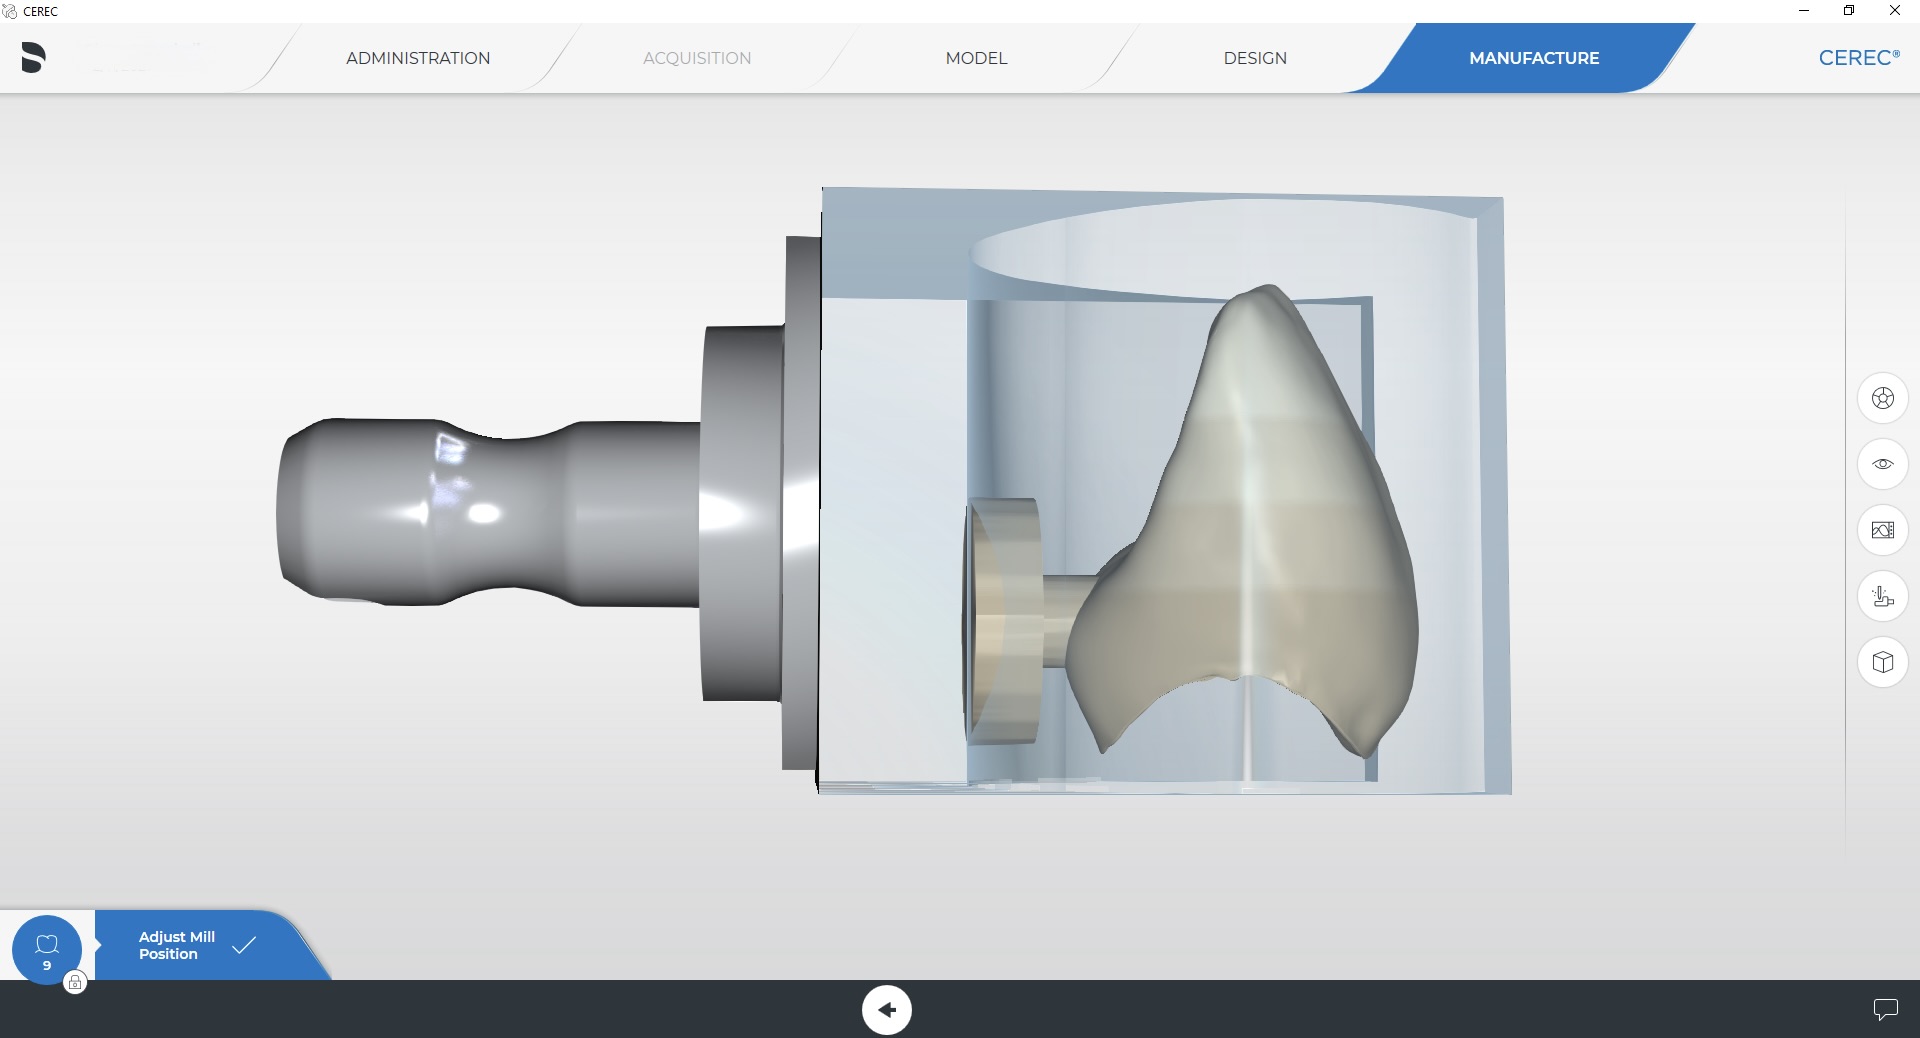The width and height of the screenshot is (1920, 1038).
Task: Click the Dentsply Sirona logo at top left
Action: pos(33,58)
